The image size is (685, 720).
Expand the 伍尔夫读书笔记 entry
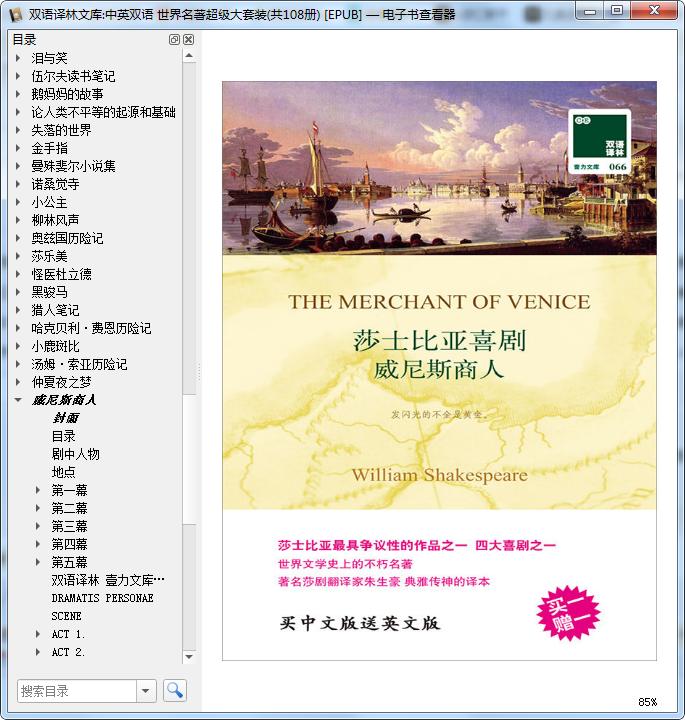18,76
